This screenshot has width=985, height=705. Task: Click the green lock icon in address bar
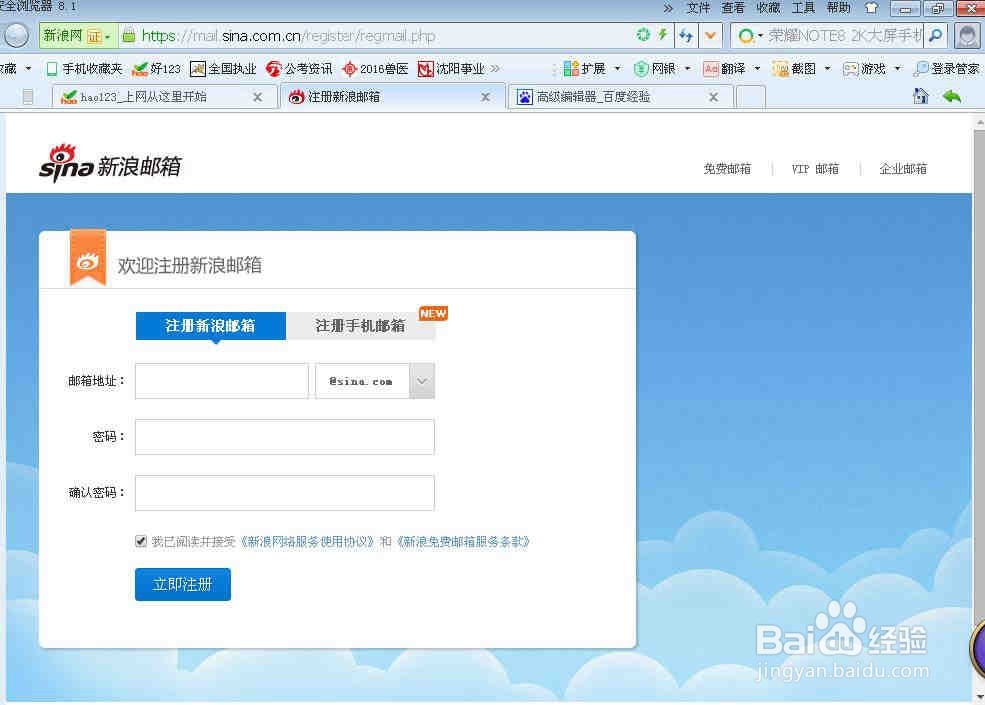click(128, 36)
